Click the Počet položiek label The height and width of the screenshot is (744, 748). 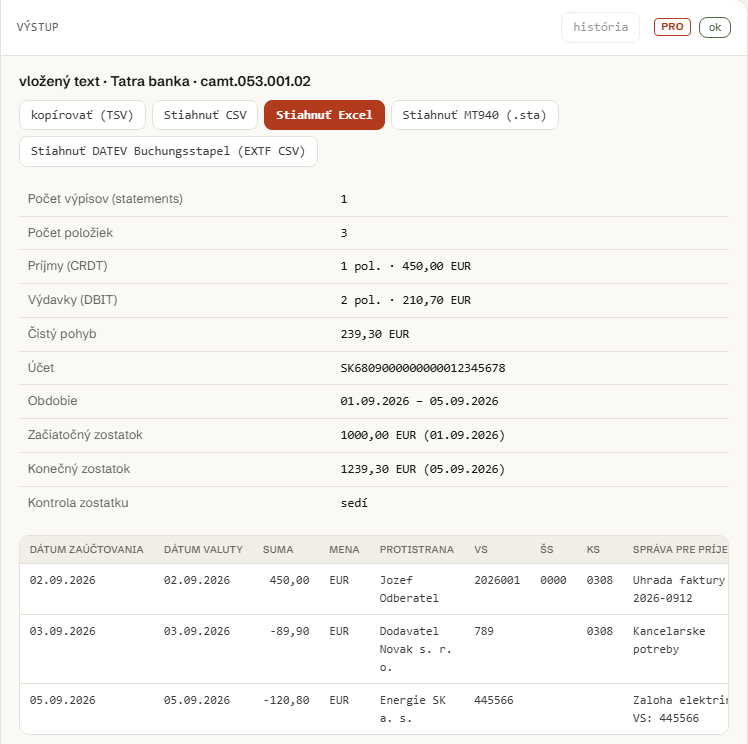click(70, 233)
